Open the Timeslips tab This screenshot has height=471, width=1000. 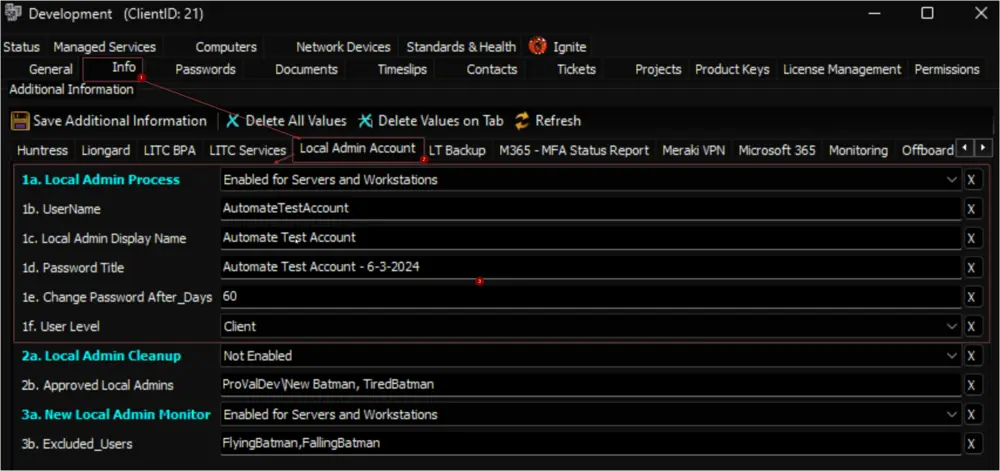tap(402, 69)
